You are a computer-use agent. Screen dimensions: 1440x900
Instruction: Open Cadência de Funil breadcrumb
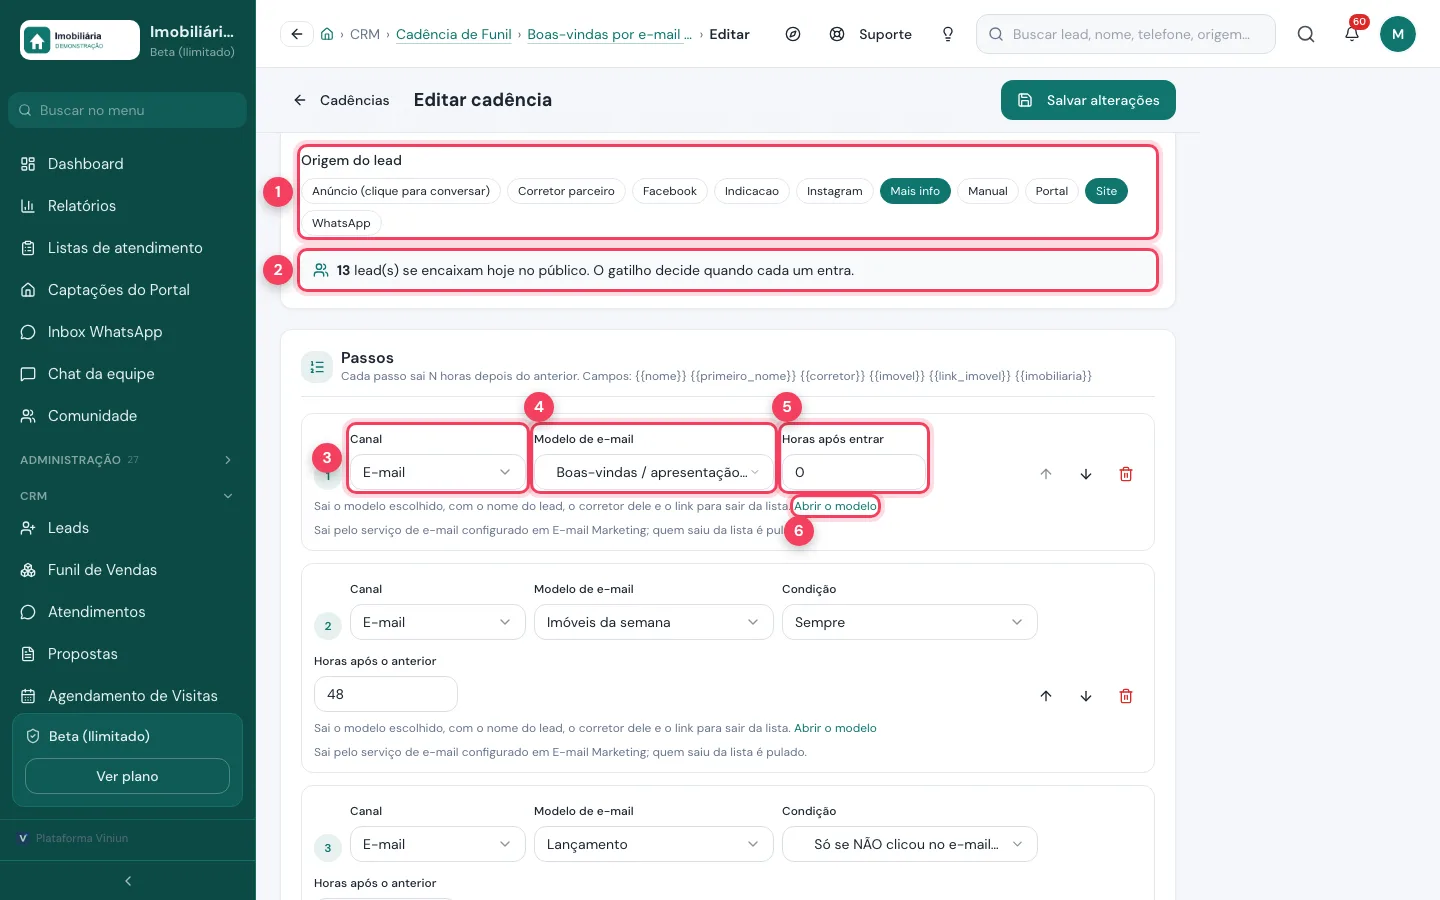453,34
